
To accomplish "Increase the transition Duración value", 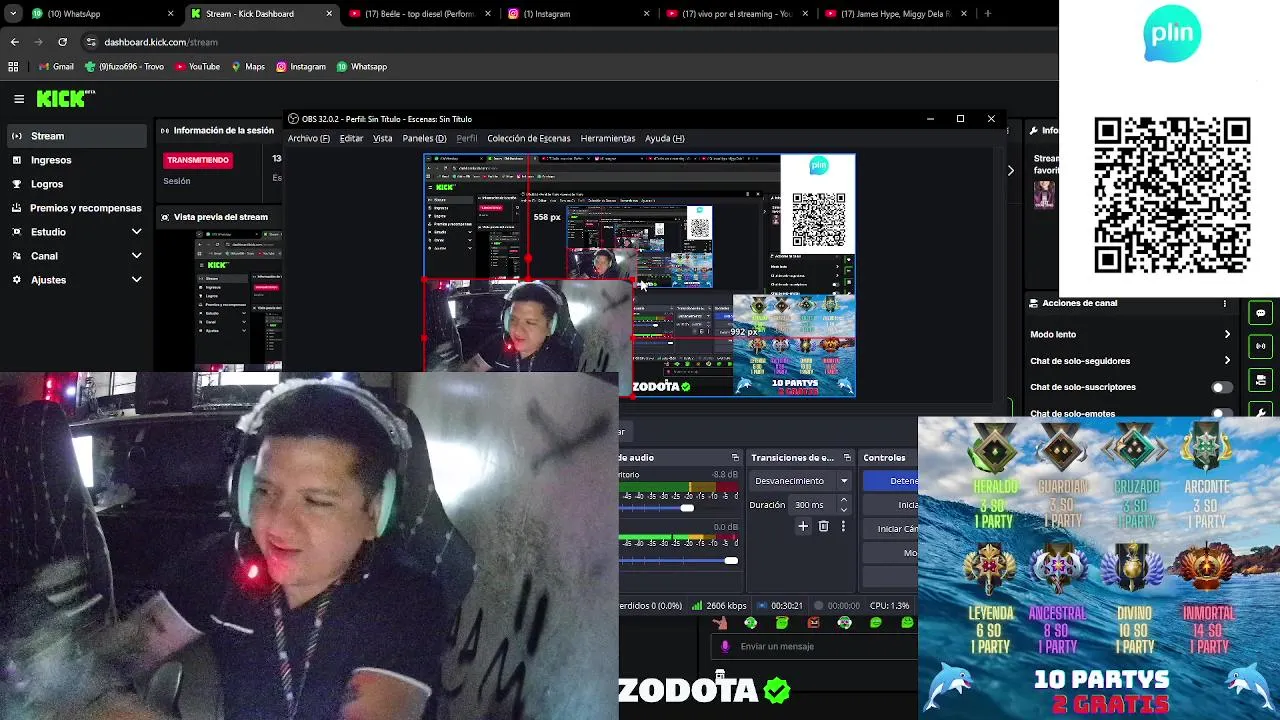I will click(x=843, y=500).
